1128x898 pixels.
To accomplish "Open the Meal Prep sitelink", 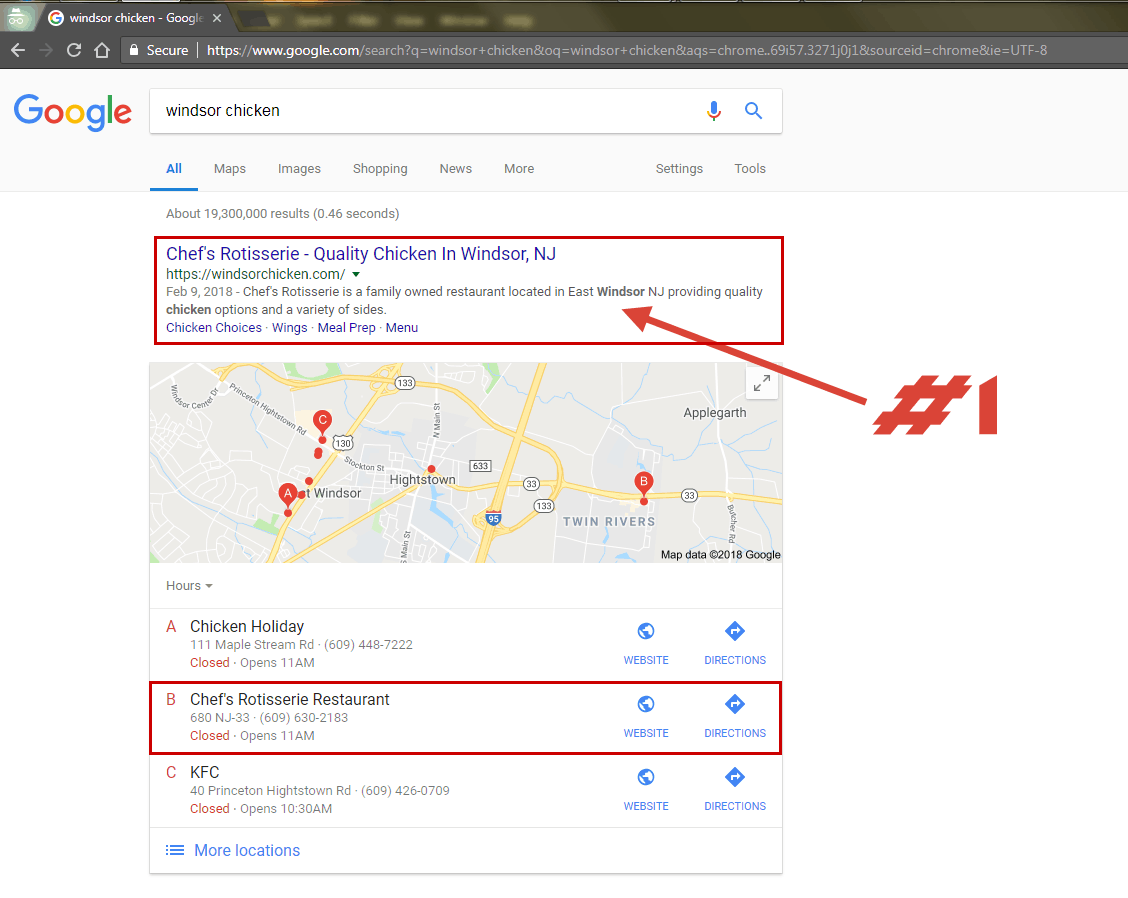I will 347,327.
